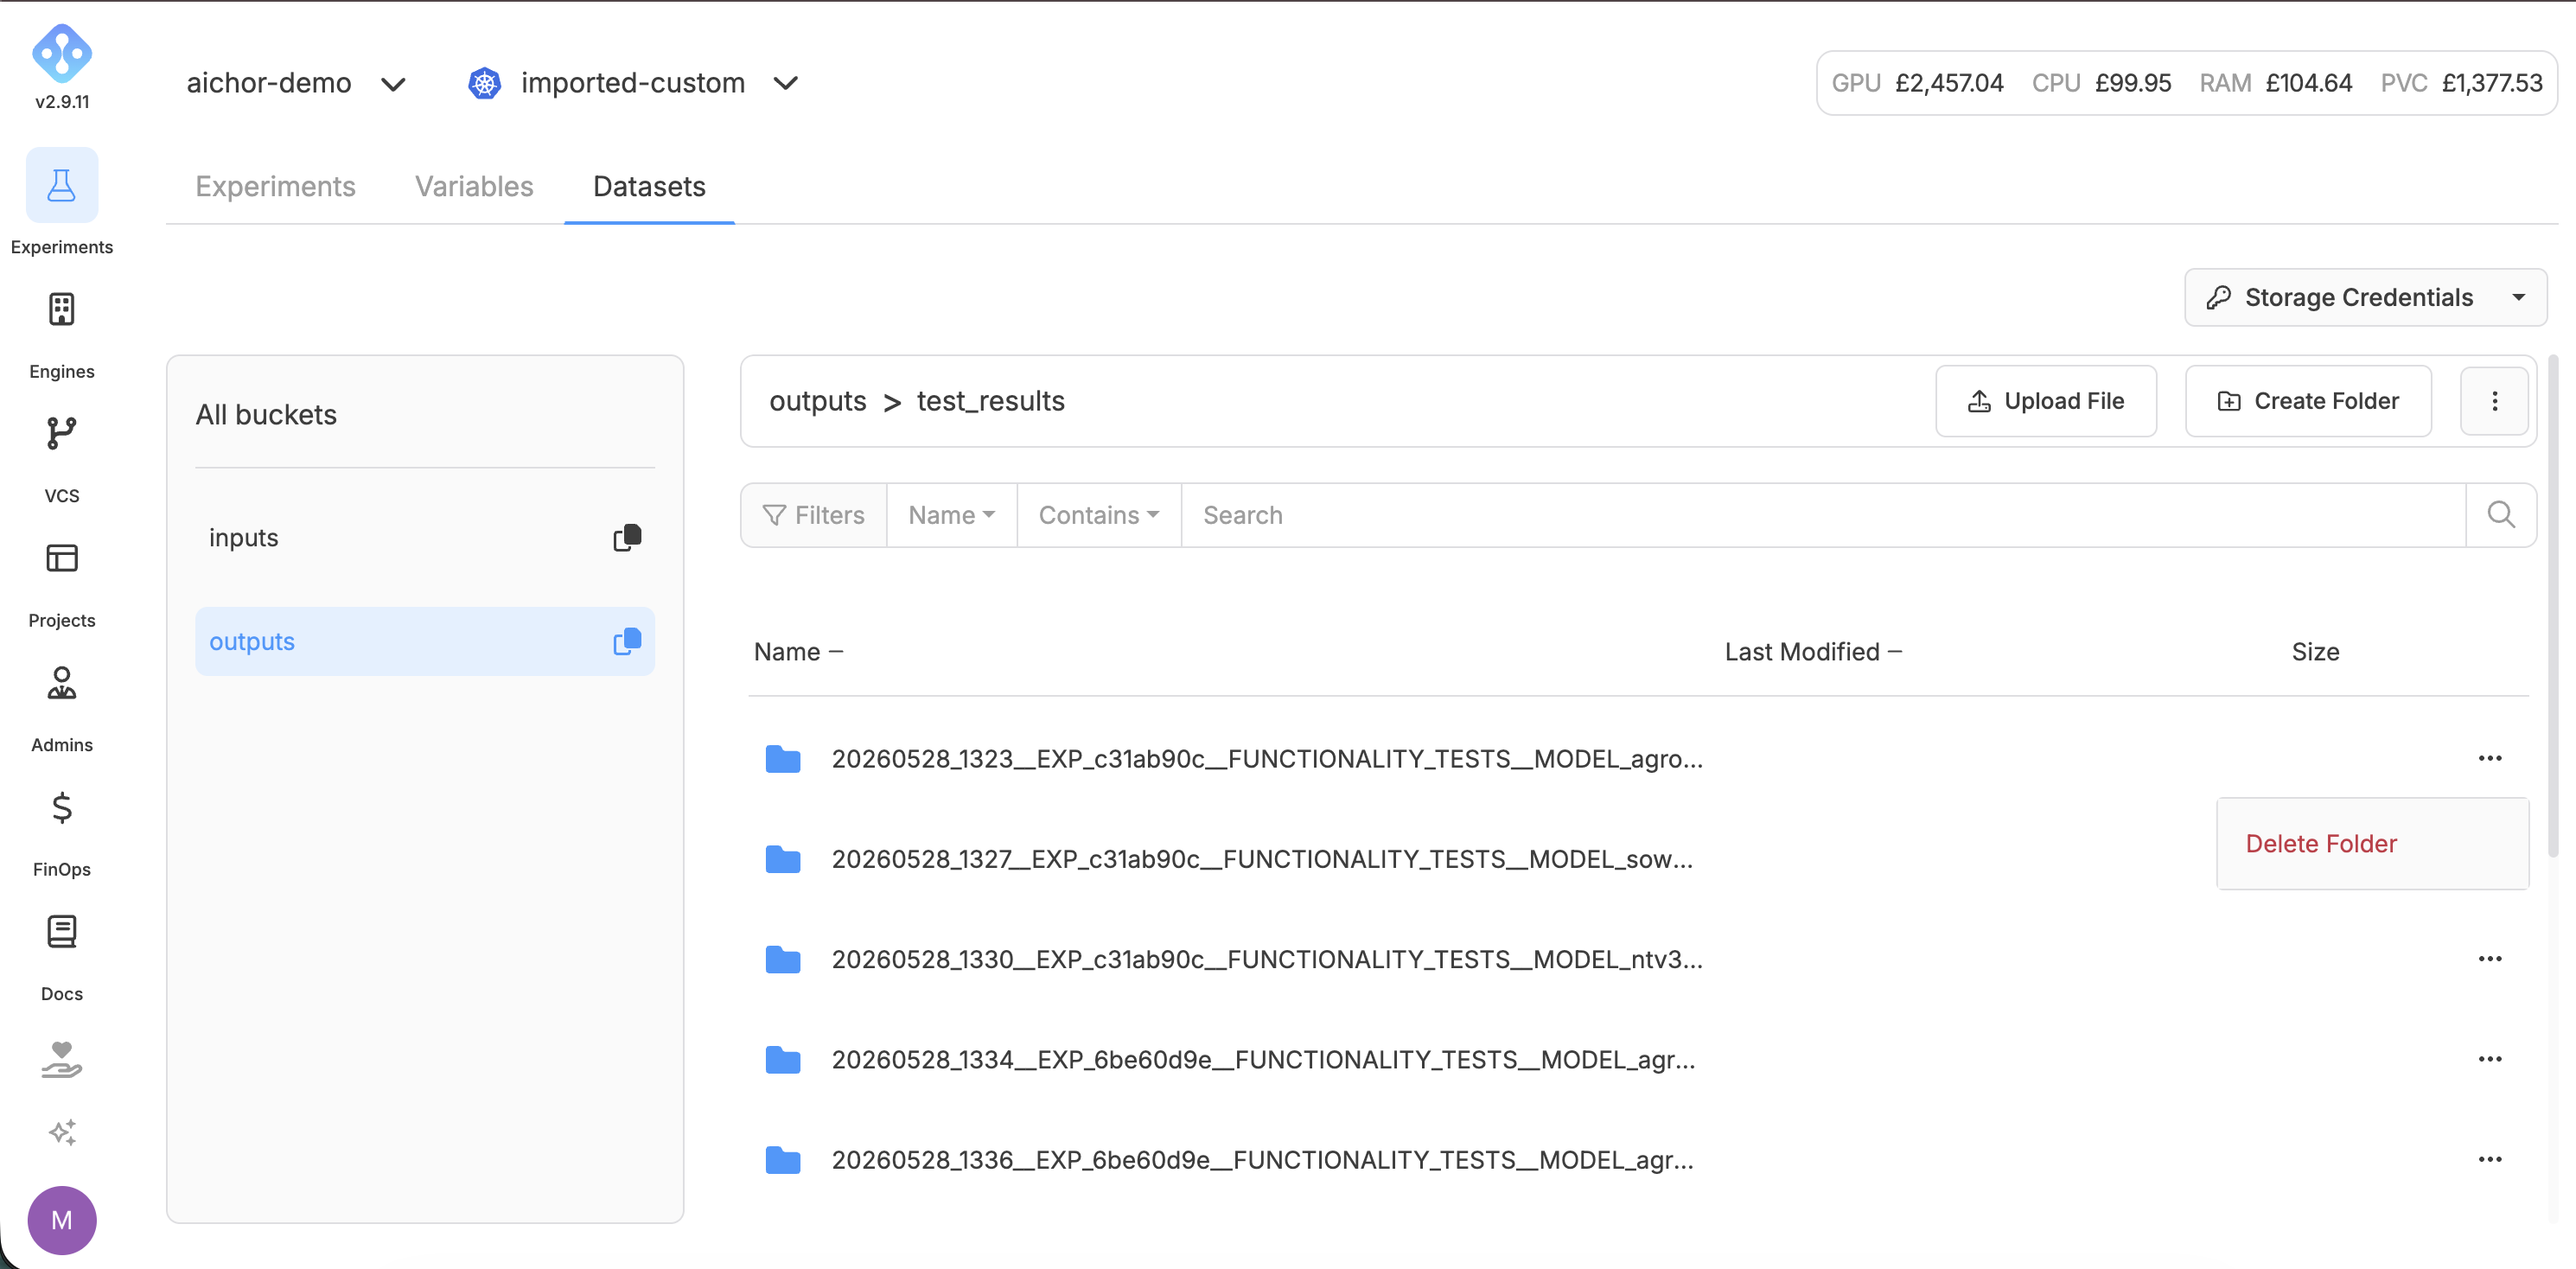
Task: Open the Experiments flask sidebar icon
Action: click(x=62, y=185)
